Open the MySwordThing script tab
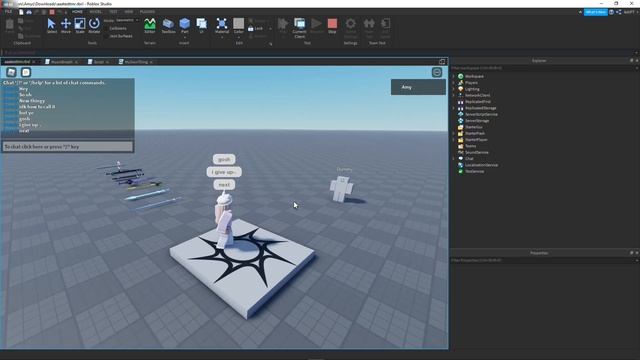This screenshot has height=360, width=640. 136,62
